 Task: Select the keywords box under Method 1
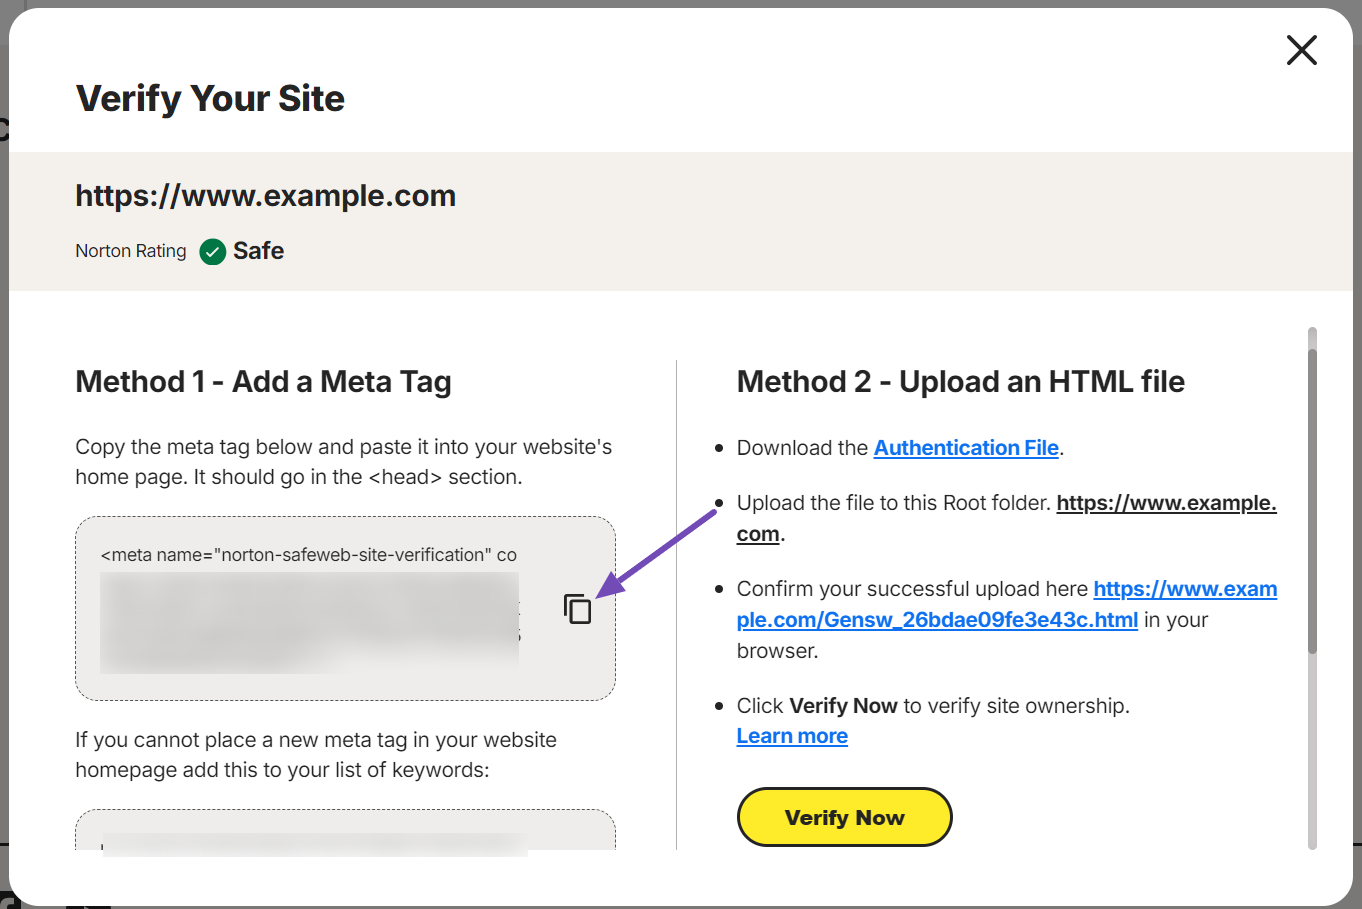345,830
